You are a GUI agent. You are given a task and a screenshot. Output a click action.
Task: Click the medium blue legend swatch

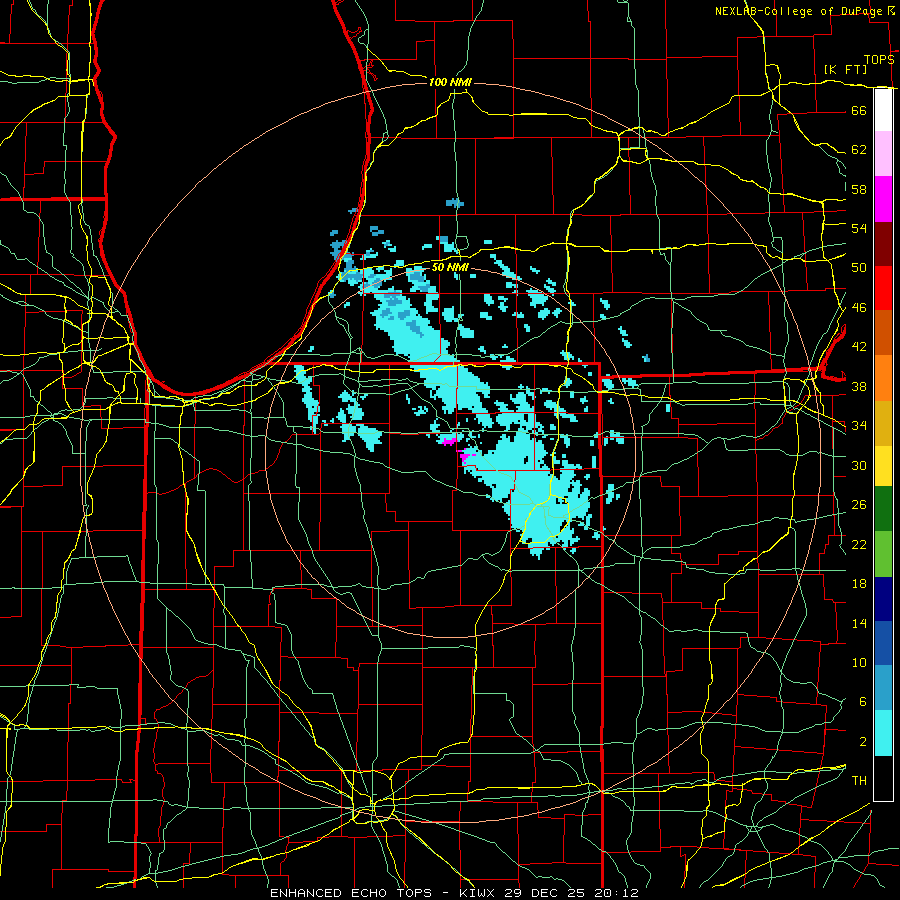tap(883, 642)
